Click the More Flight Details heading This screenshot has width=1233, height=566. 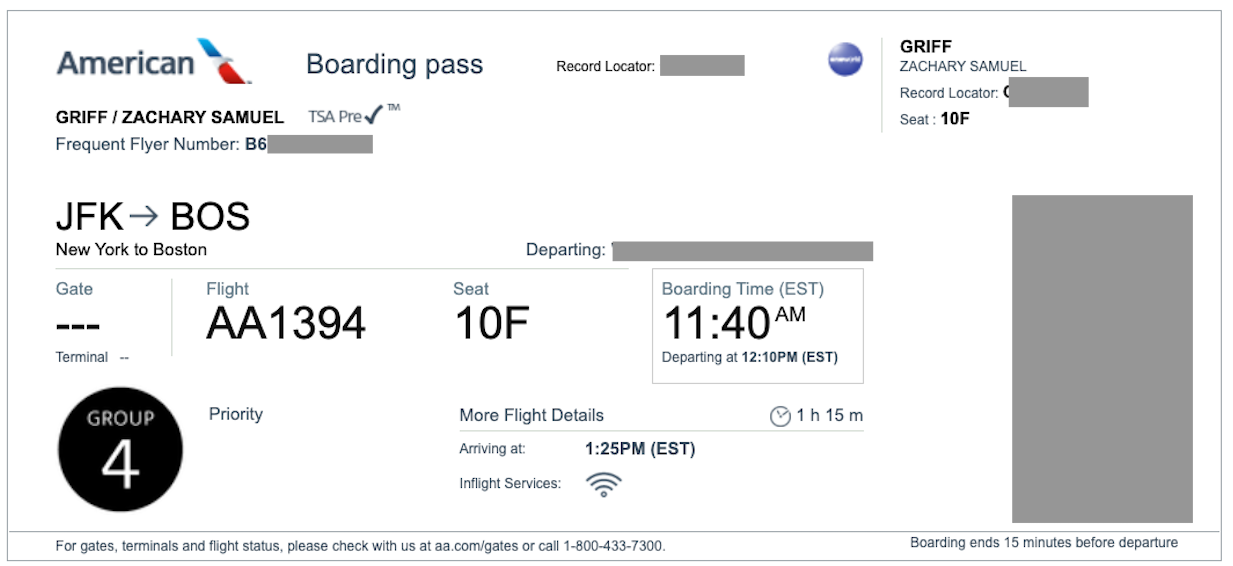coord(531,415)
